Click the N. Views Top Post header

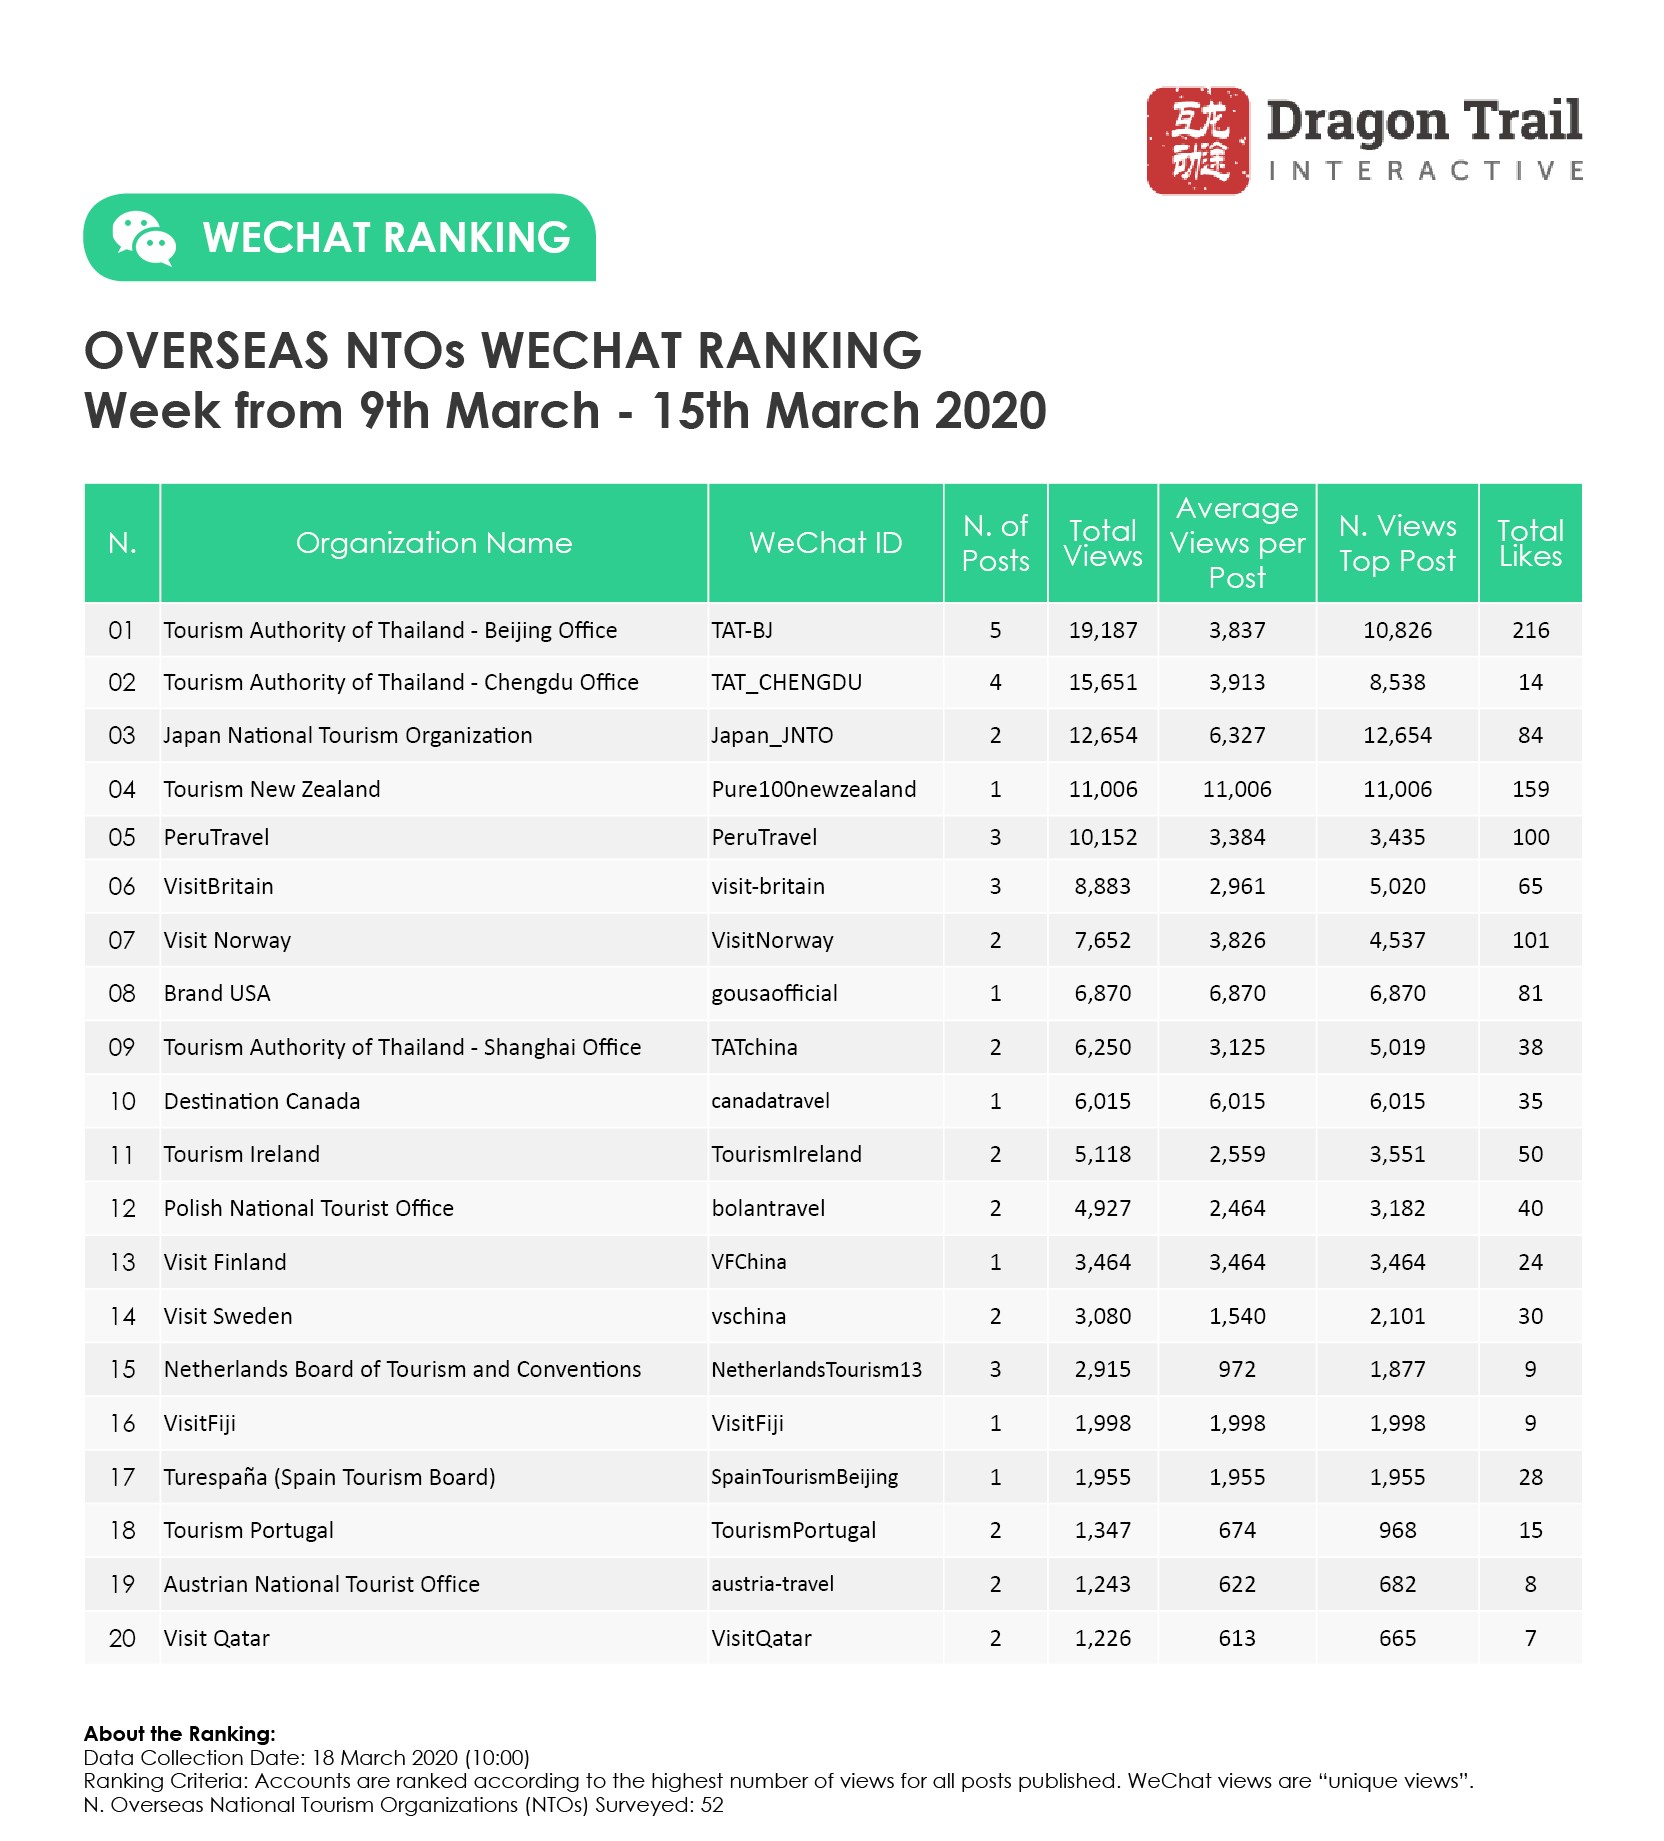(x=1397, y=543)
